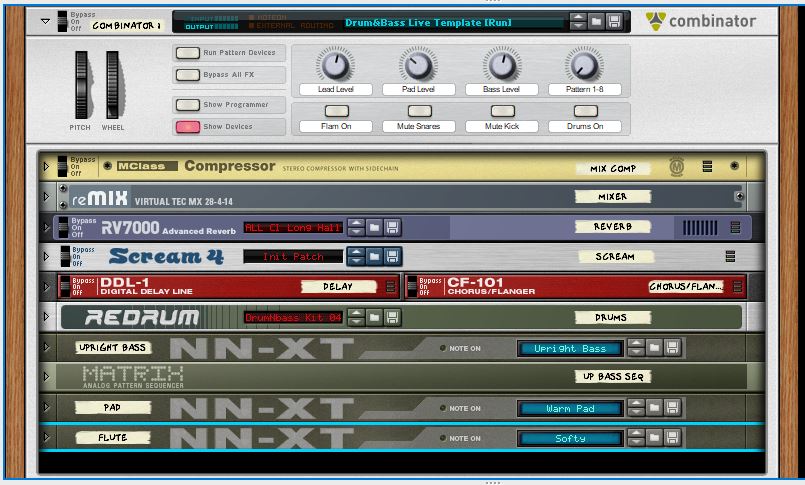Screen dimensions: 805x485
Task: Step Scream 4 patch arrows
Action: click(356, 256)
